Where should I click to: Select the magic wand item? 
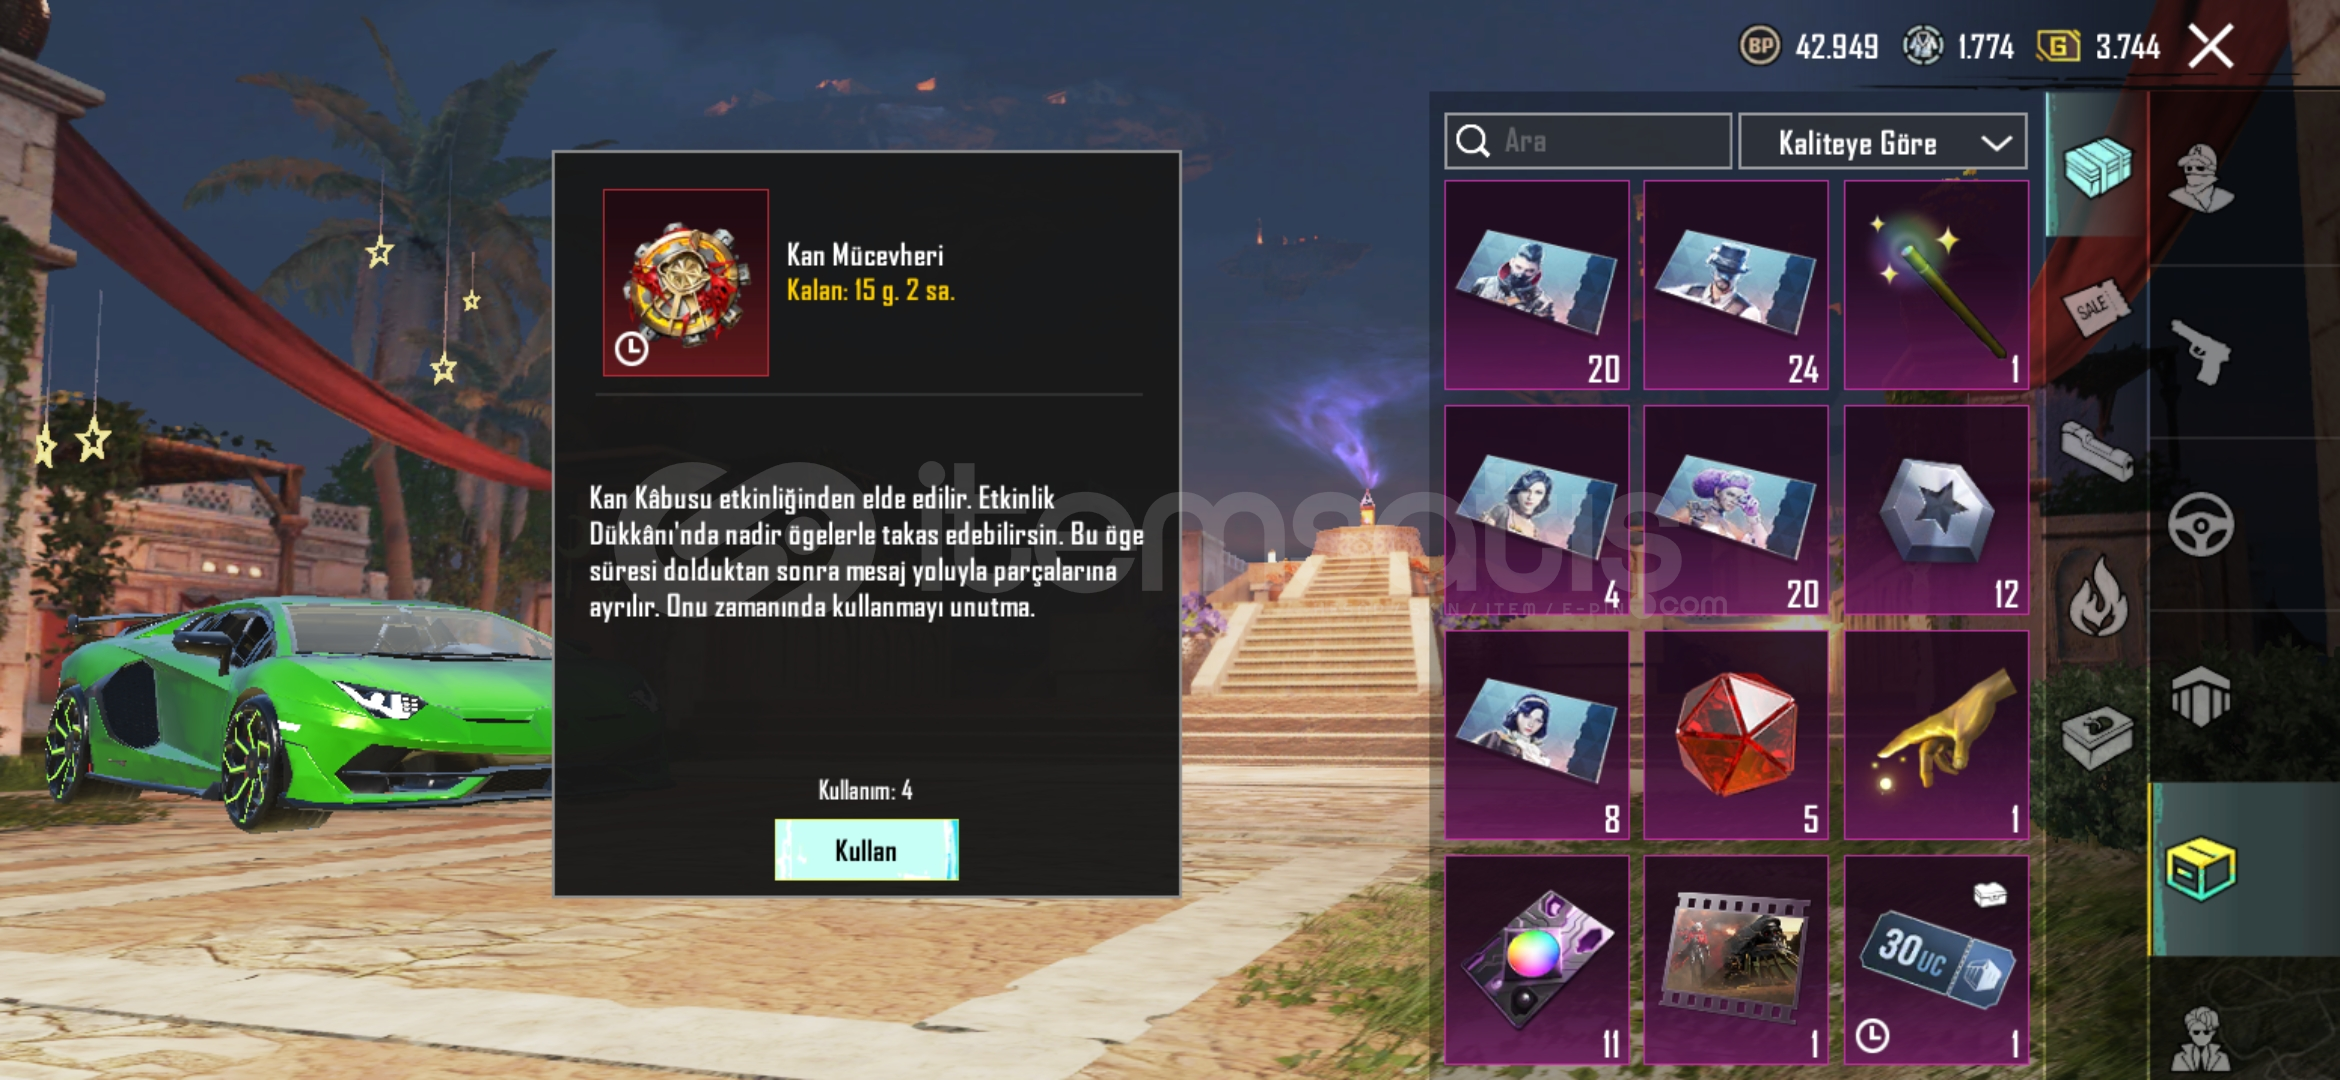click(x=1936, y=285)
